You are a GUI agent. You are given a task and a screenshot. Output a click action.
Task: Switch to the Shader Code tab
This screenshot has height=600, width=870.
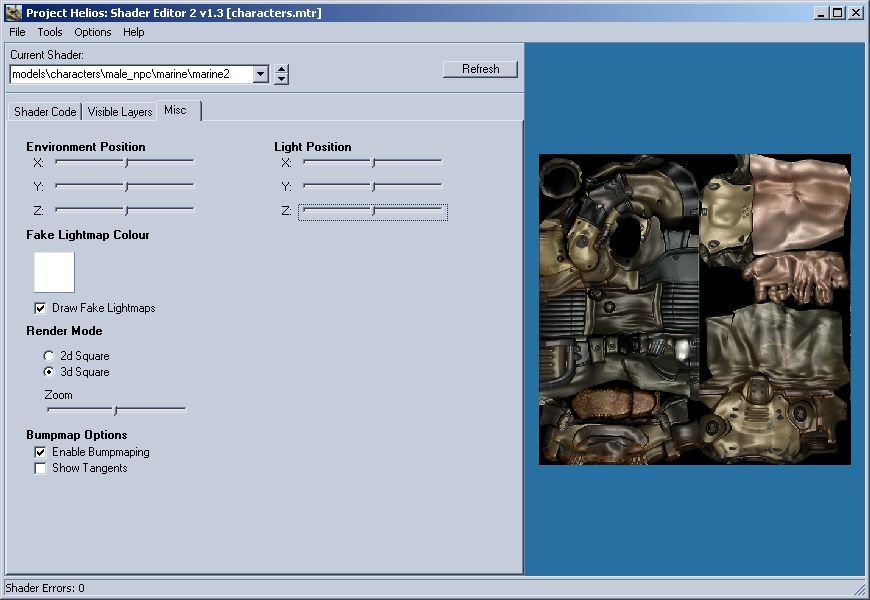point(45,112)
